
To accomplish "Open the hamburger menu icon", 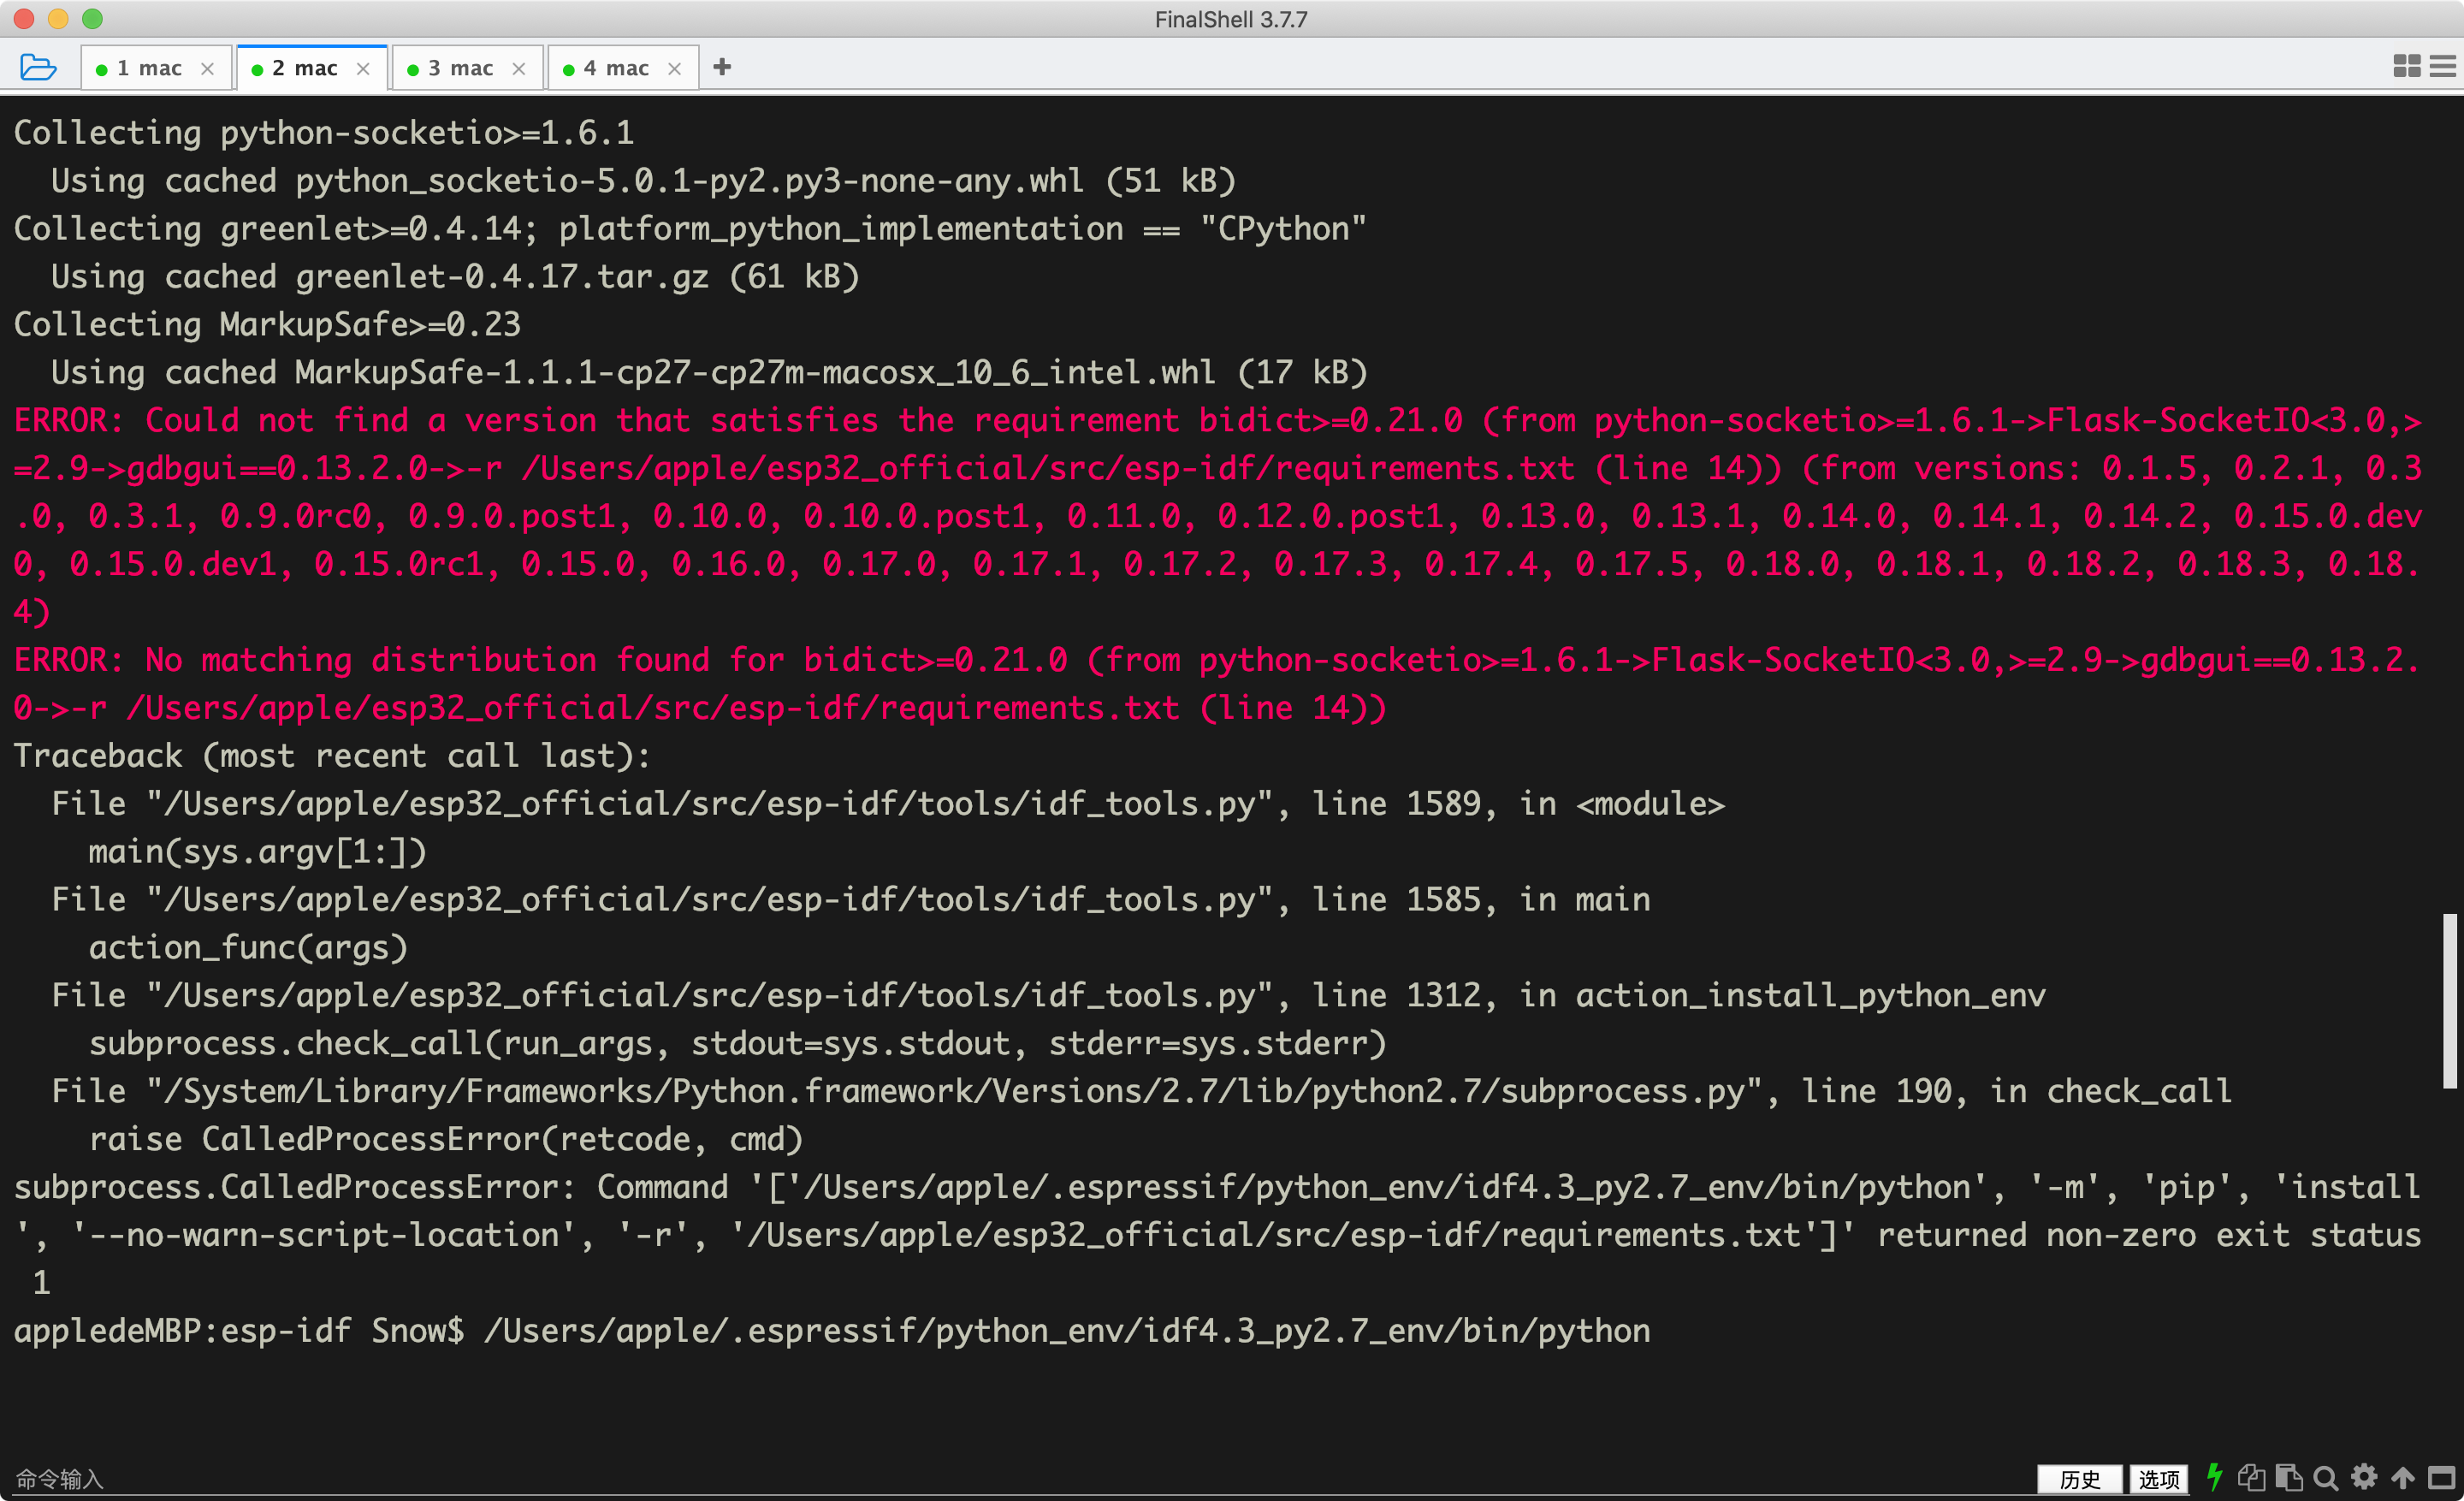I will click(2442, 66).
